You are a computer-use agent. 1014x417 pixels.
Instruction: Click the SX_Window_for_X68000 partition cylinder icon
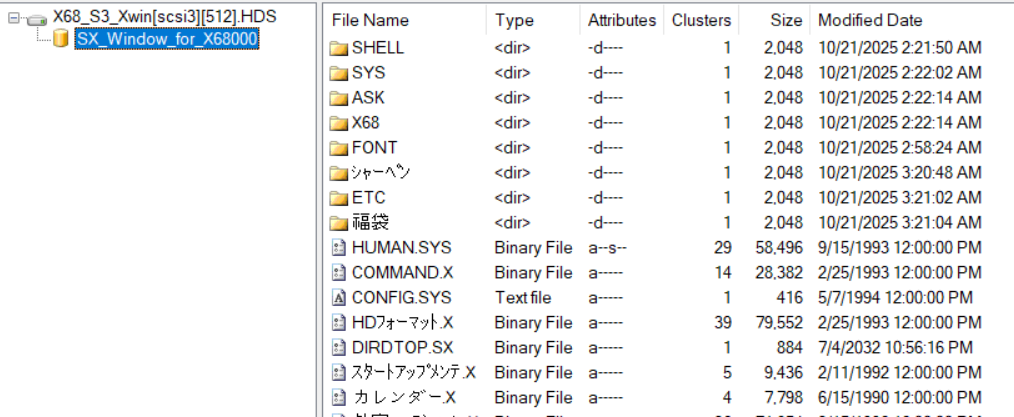click(x=61, y=39)
